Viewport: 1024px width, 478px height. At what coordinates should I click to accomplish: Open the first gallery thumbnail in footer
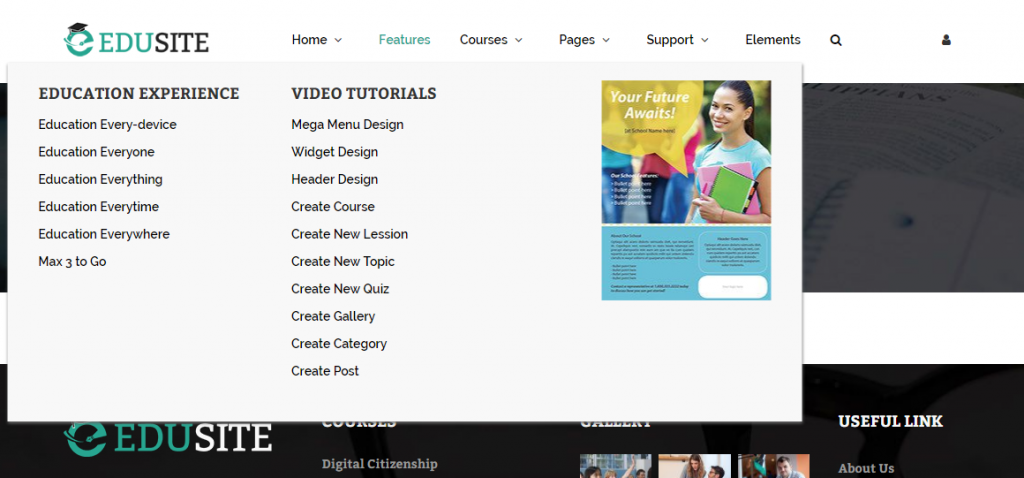[615, 467]
